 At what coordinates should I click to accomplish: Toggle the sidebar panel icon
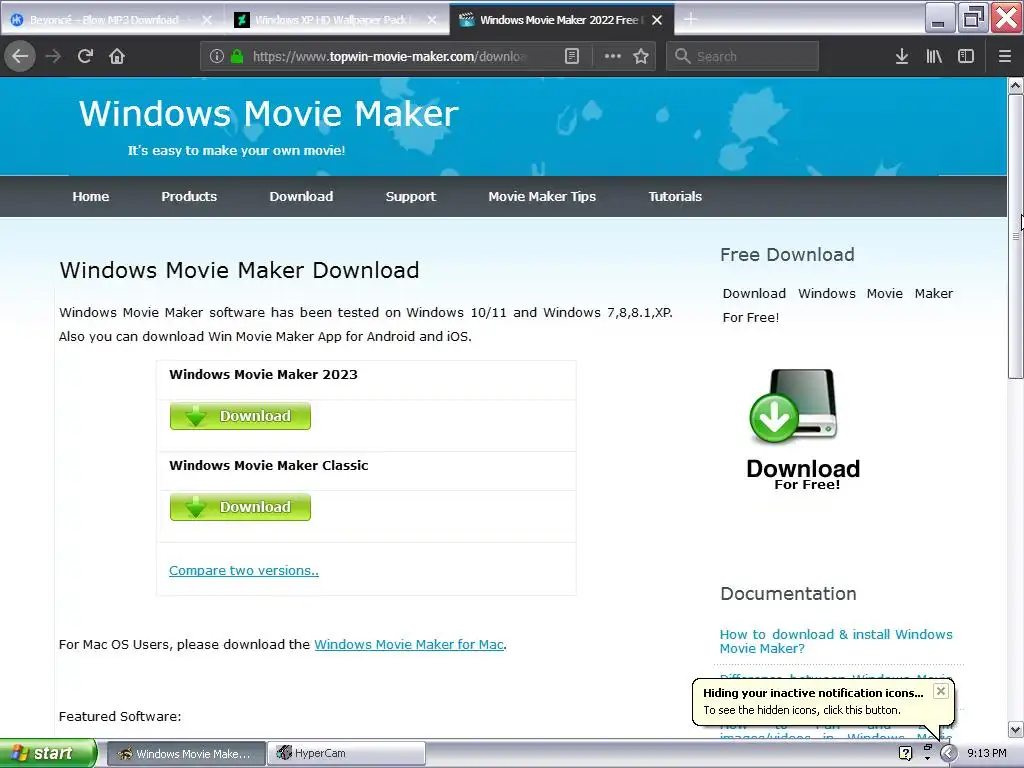pyautogui.click(x=966, y=56)
